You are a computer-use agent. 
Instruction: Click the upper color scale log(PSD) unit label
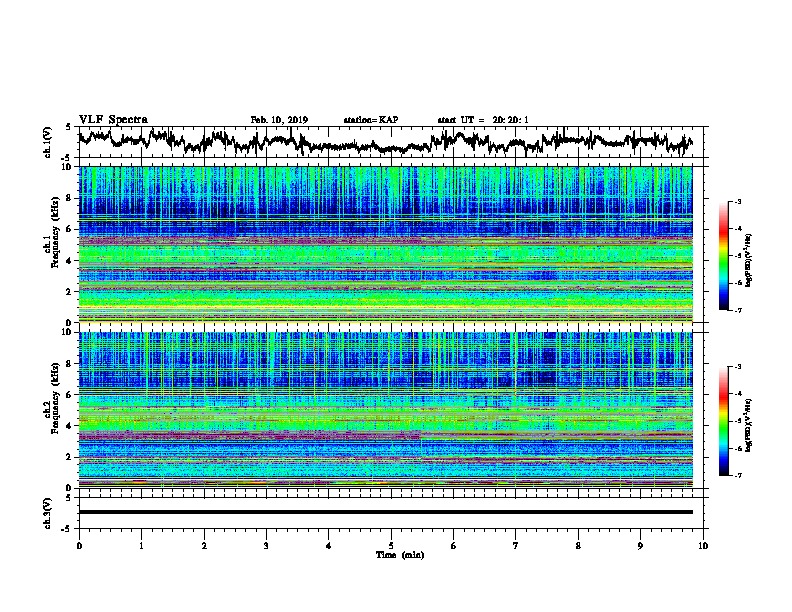748,261
